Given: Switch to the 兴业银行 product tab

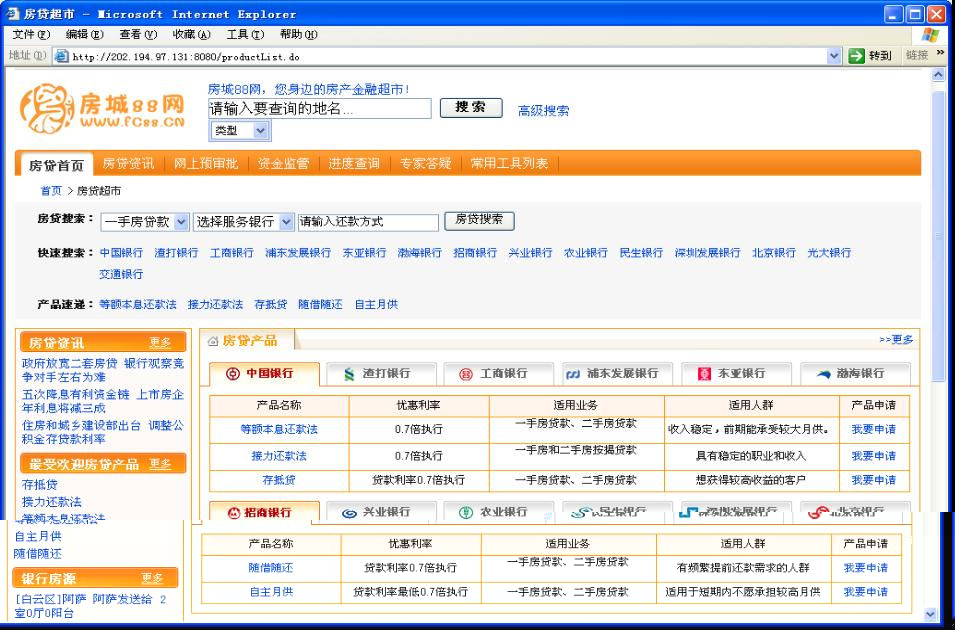Looking at the screenshot, I should (381, 512).
